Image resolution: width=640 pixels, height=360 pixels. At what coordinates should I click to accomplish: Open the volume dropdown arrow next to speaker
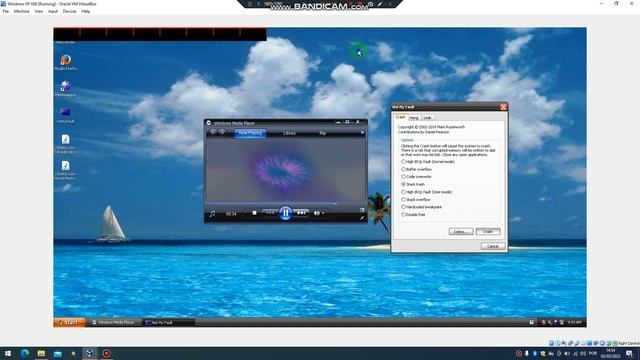[x=323, y=213]
